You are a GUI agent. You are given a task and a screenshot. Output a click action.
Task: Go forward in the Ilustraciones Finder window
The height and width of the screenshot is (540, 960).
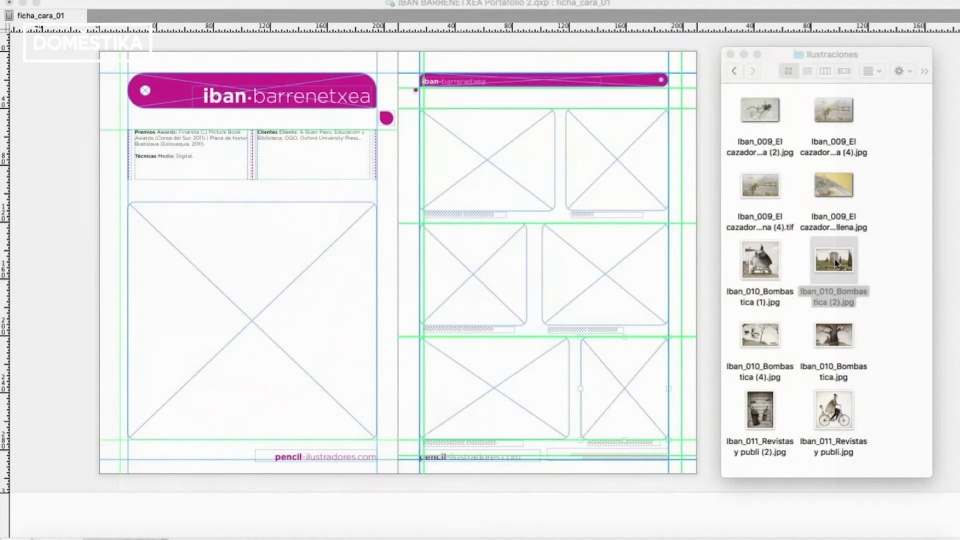click(752, 71)
